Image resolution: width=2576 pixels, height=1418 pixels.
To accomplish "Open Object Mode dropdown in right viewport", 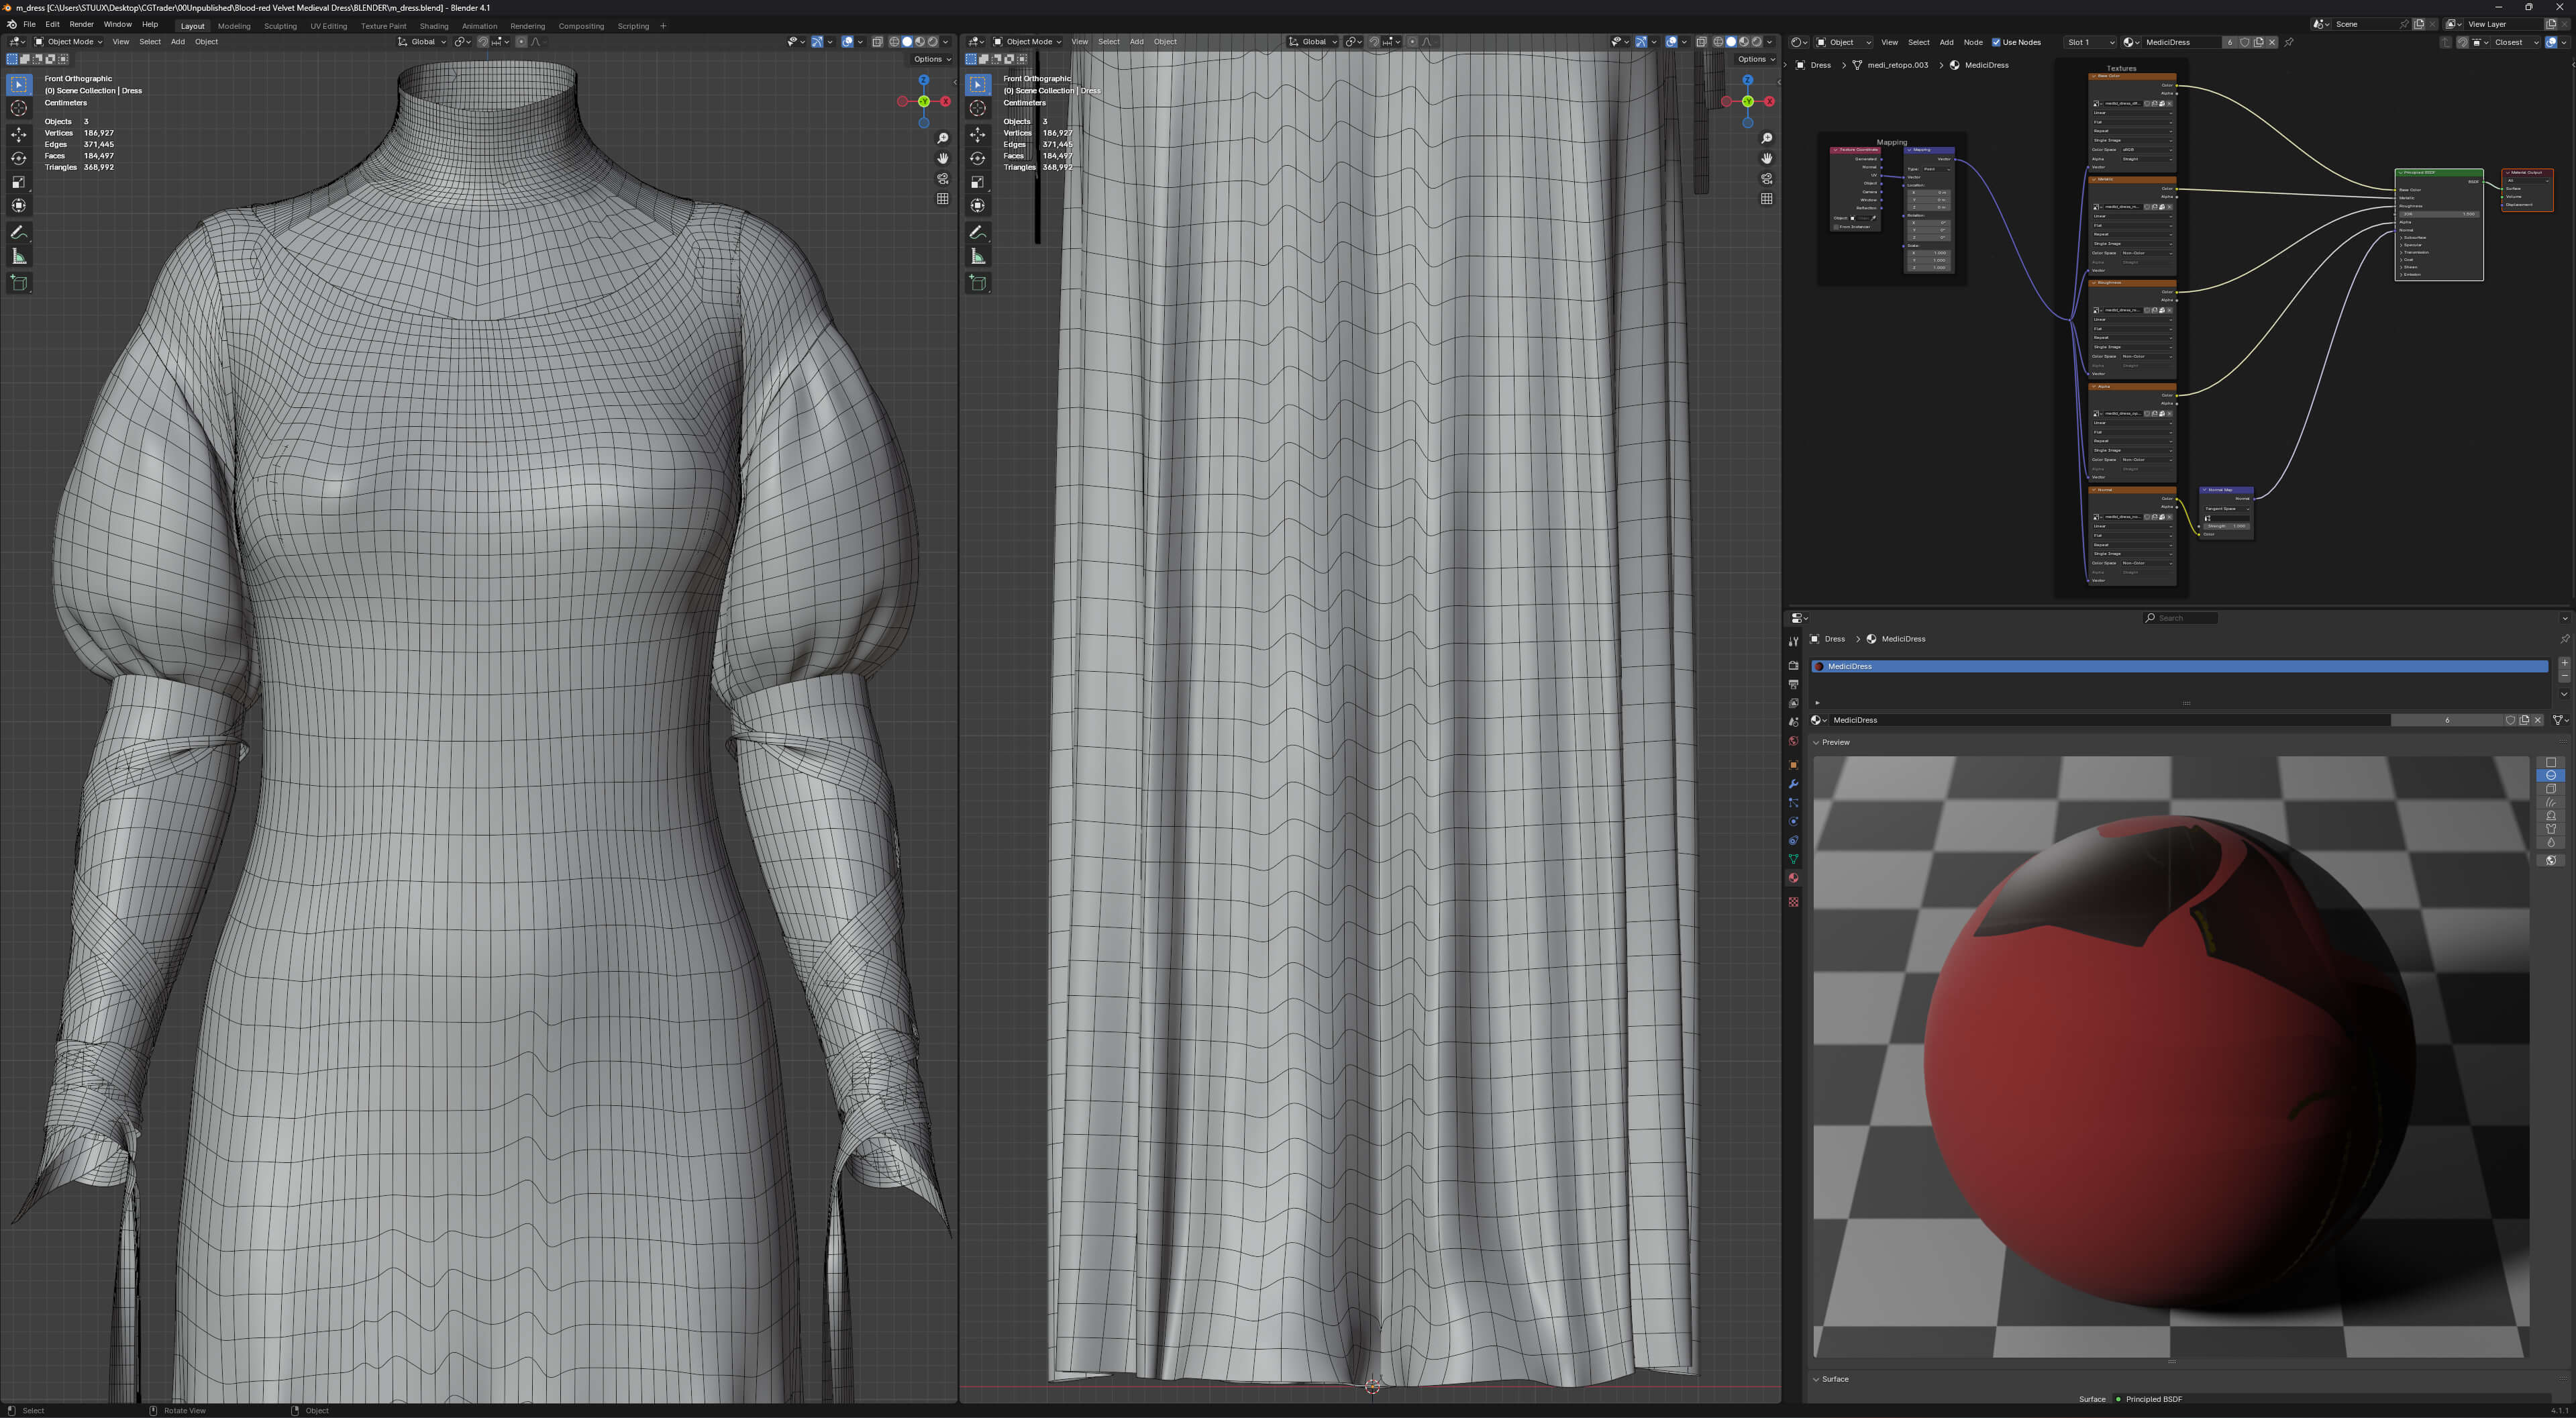I will click(1027, 42).
